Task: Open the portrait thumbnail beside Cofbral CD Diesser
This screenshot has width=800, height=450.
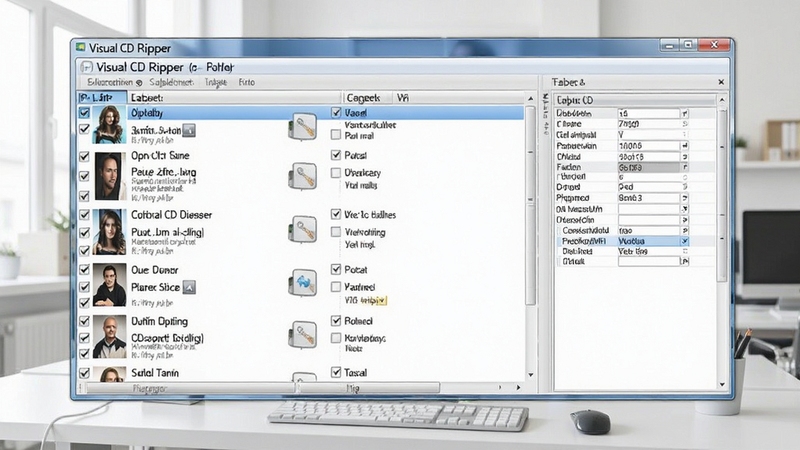Action: pos(109,232)
